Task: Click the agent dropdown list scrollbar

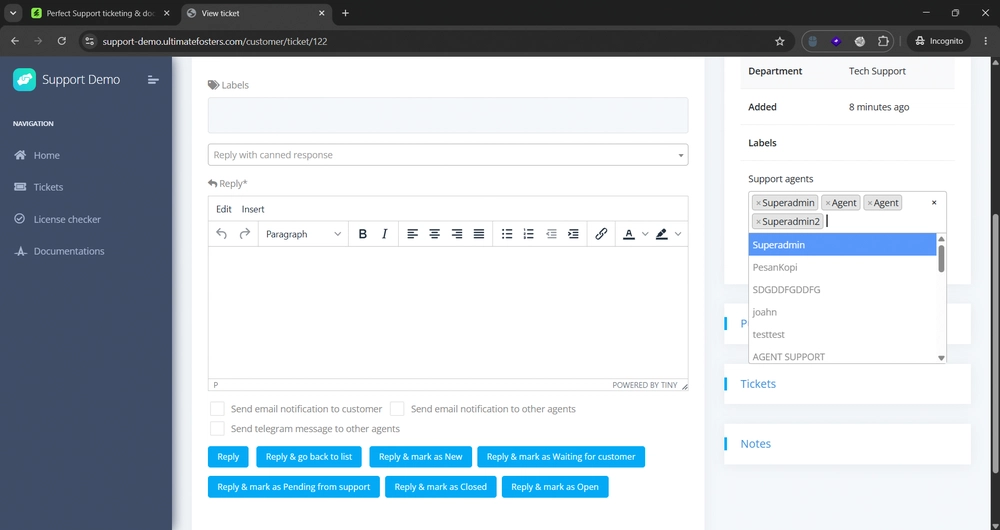Action: 941,259
